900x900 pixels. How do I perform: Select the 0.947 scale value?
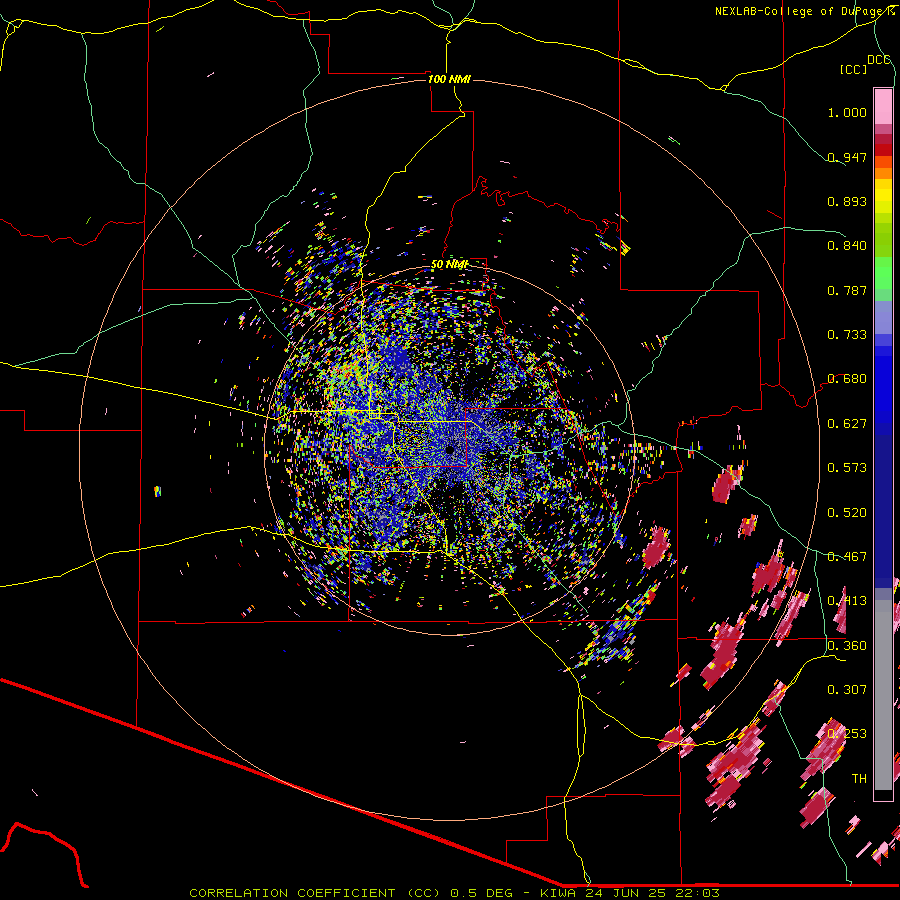click(847, 157)
